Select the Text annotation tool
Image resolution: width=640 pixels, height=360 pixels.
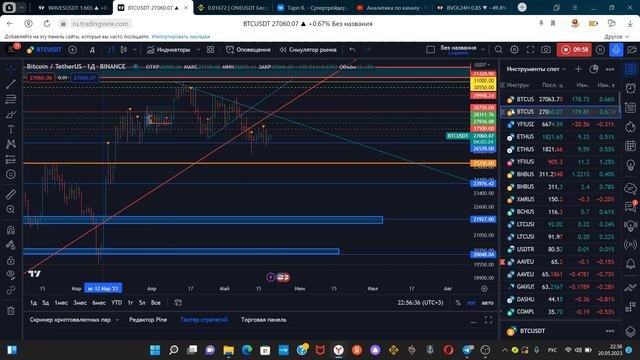[11, 129]
